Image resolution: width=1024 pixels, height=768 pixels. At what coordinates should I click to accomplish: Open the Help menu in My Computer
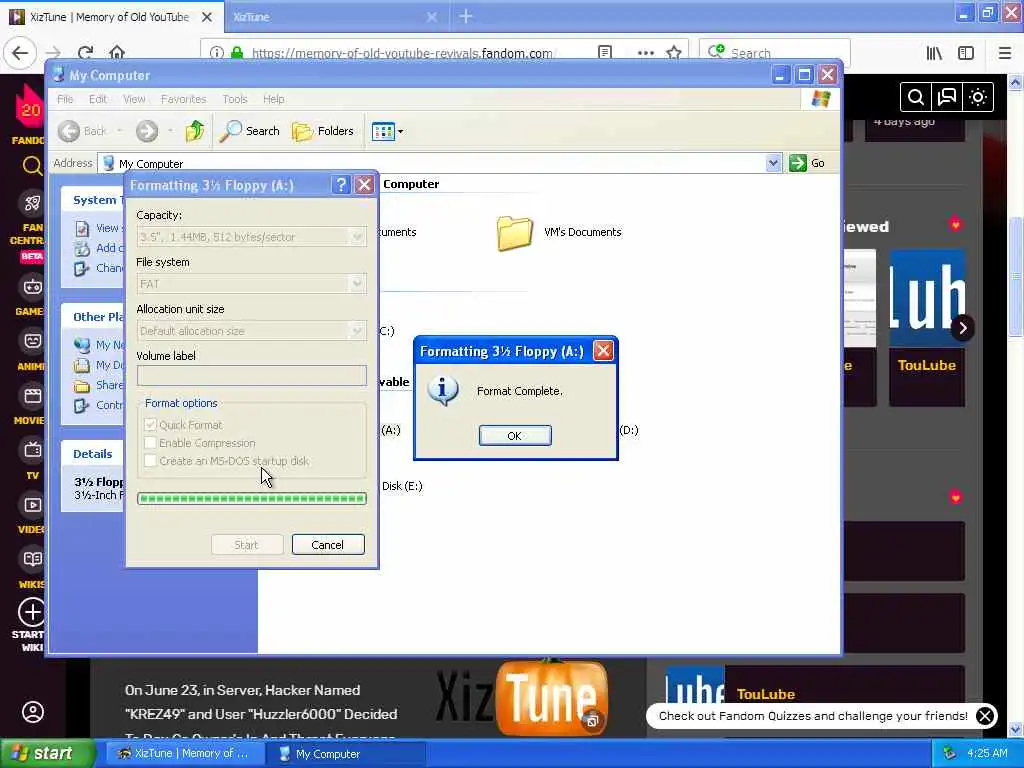[x=274, y=99]
